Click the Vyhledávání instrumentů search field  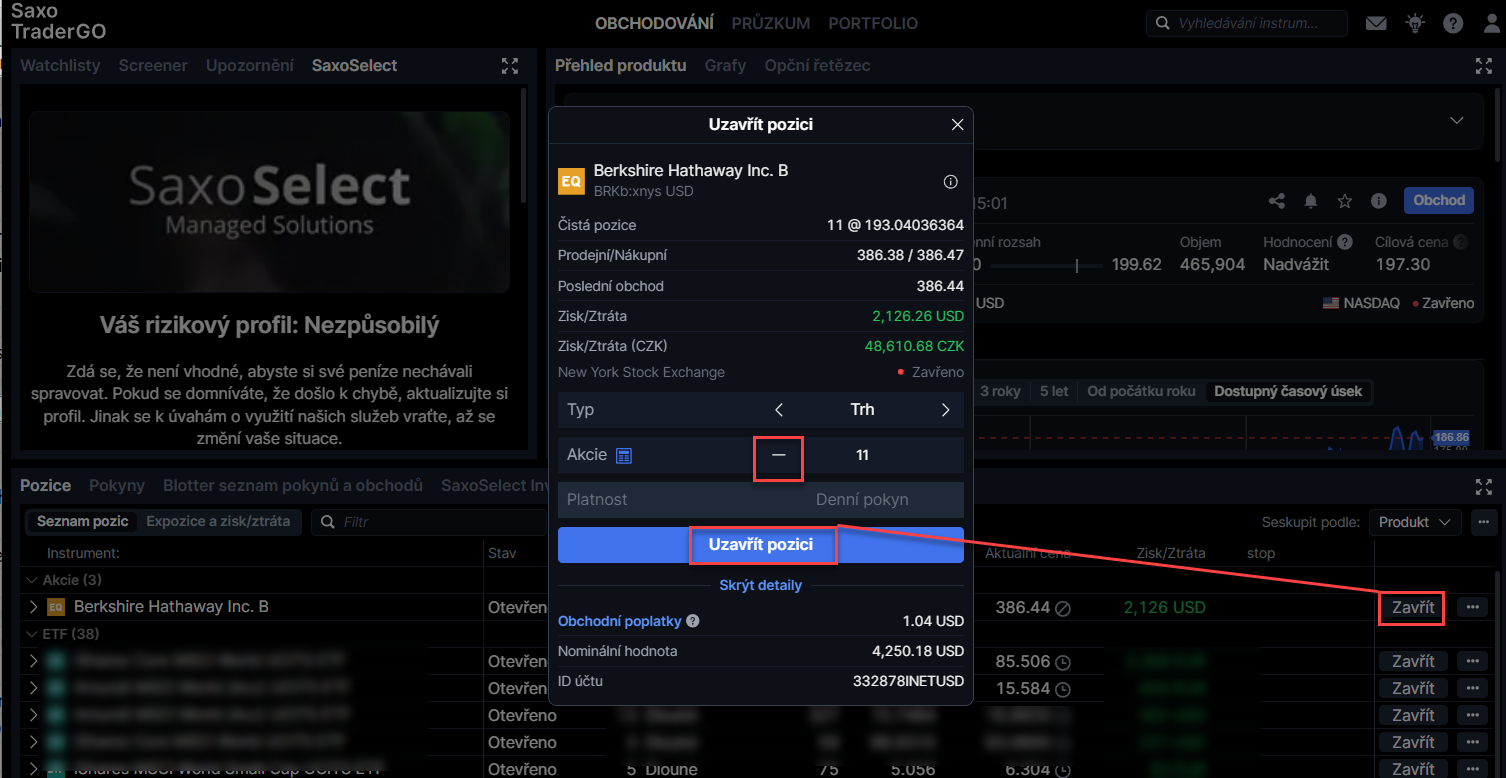(1247, 23)
